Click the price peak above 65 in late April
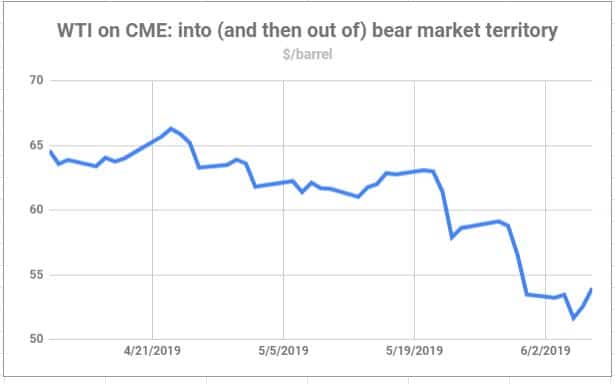This screenshot has width=615, height=384. [x=171, y=128]
